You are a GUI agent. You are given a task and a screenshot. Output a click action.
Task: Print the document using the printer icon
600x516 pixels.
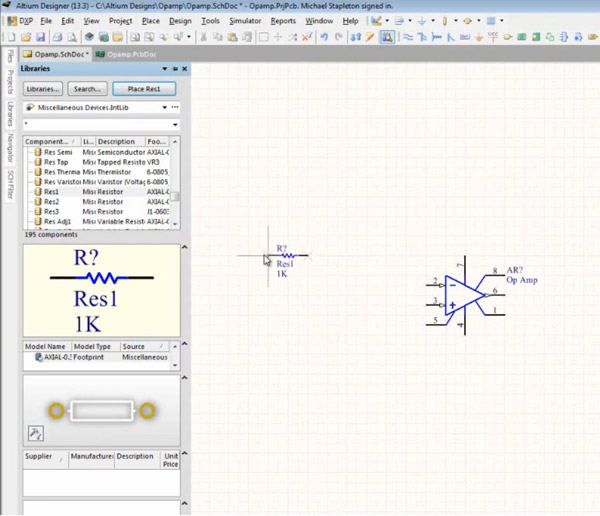(58, 37)
